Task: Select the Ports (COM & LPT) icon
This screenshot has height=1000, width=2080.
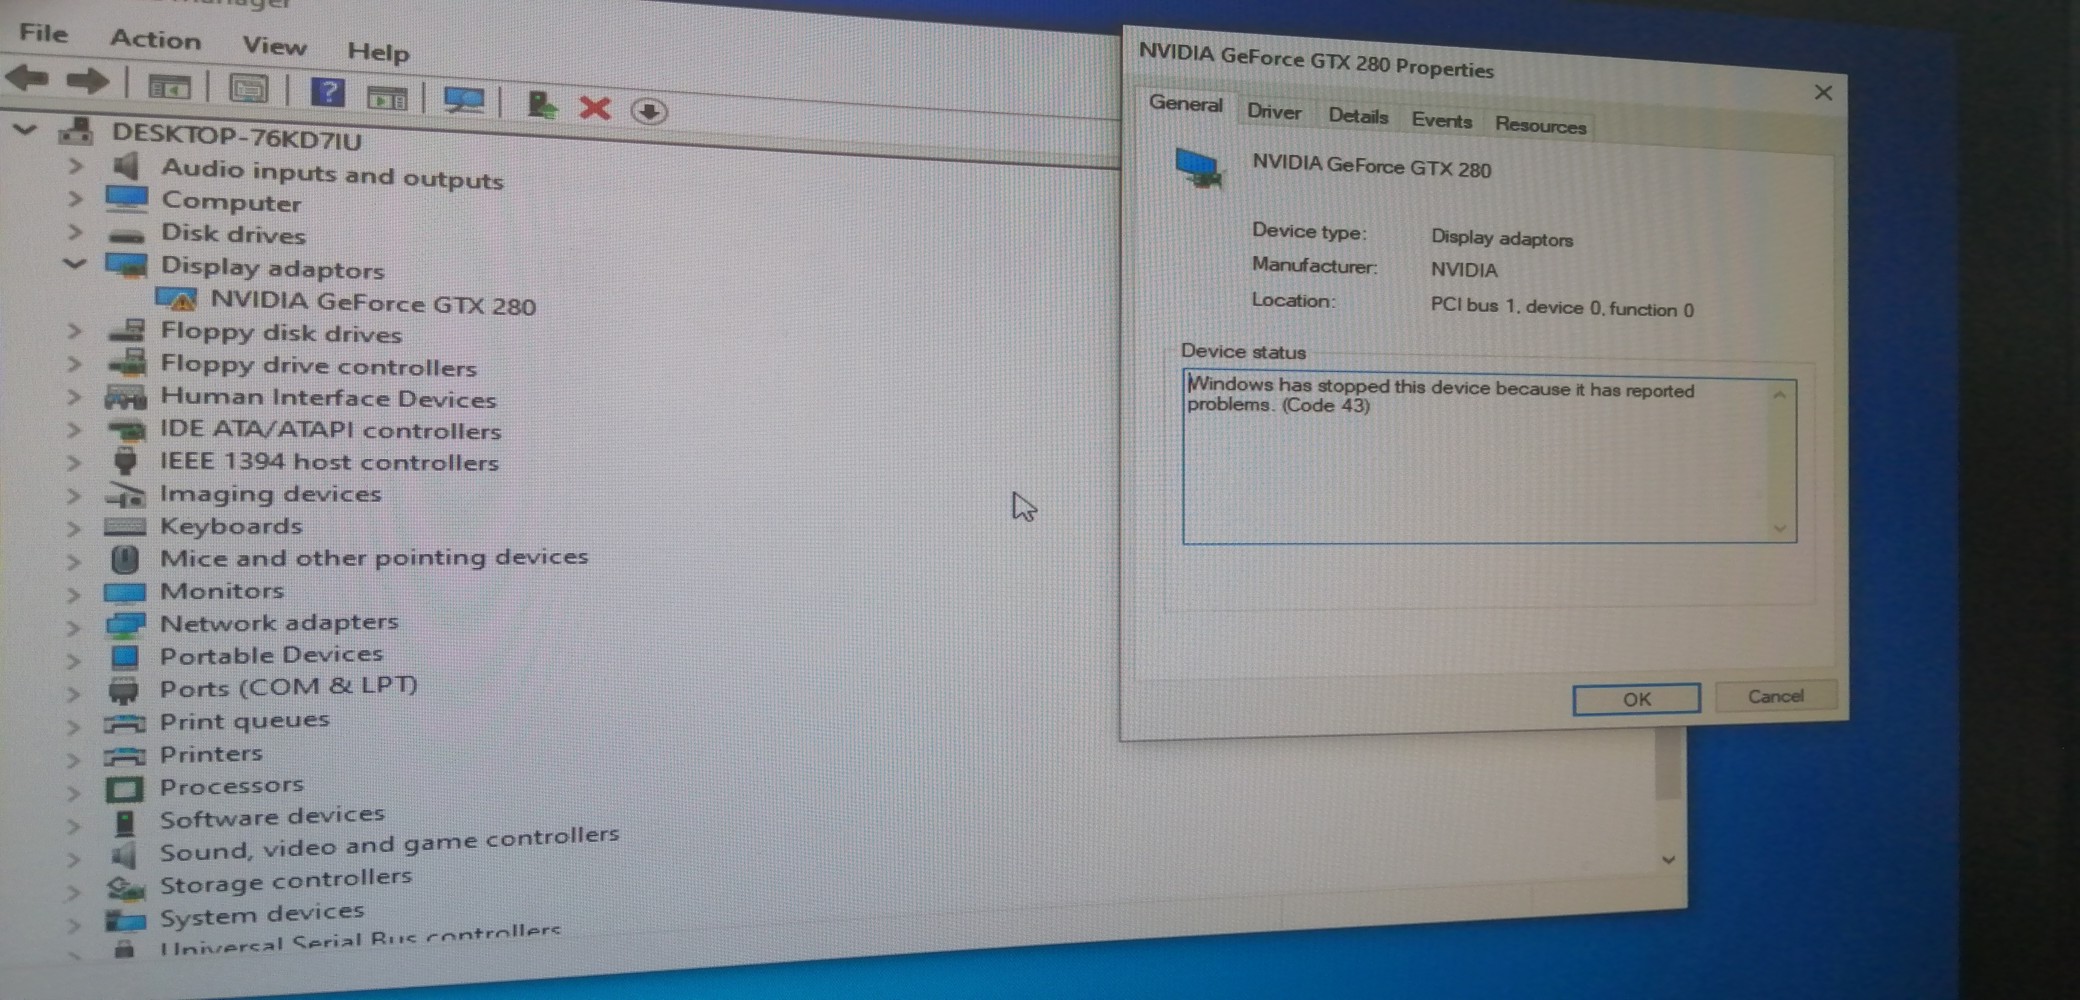Action: coord(123,690)
